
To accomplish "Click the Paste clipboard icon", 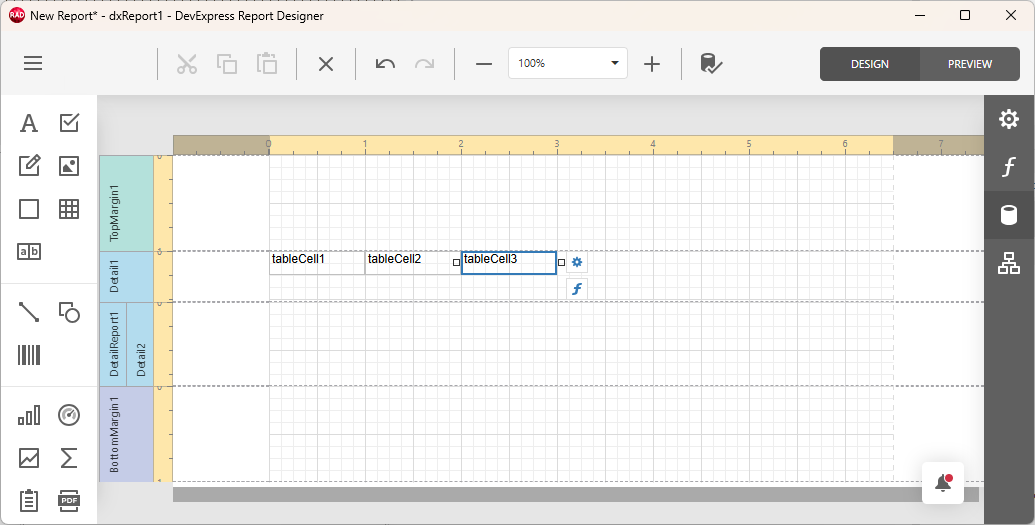I will point(267,64).
